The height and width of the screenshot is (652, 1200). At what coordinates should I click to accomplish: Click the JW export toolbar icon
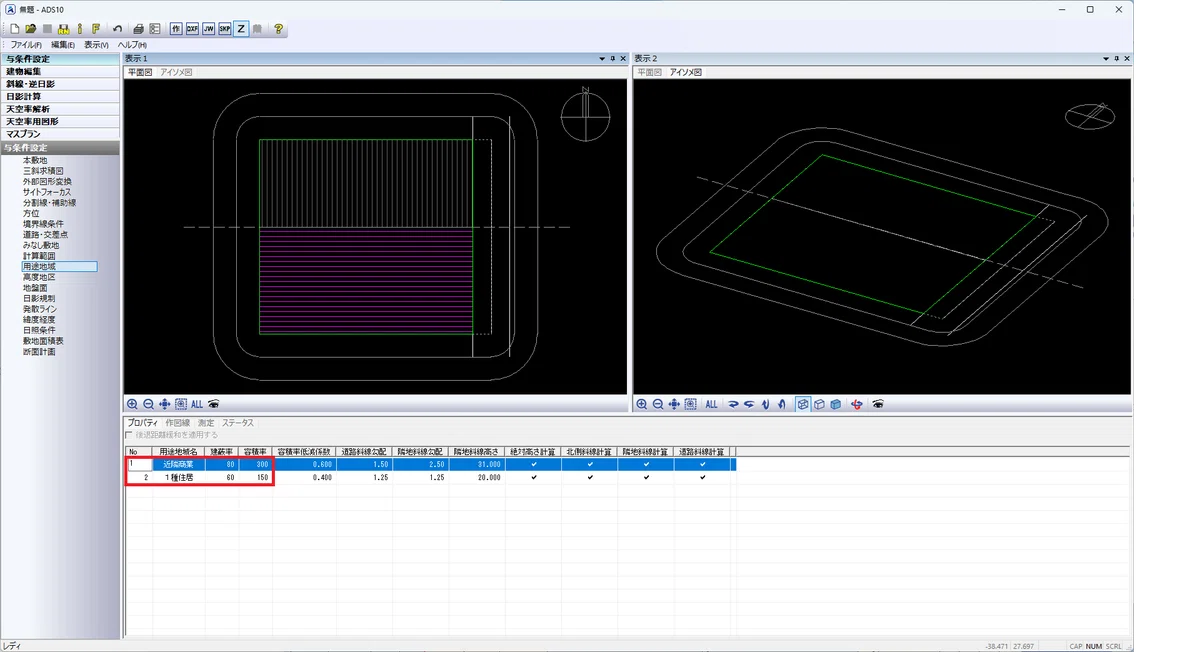click(x=208, y=29)
